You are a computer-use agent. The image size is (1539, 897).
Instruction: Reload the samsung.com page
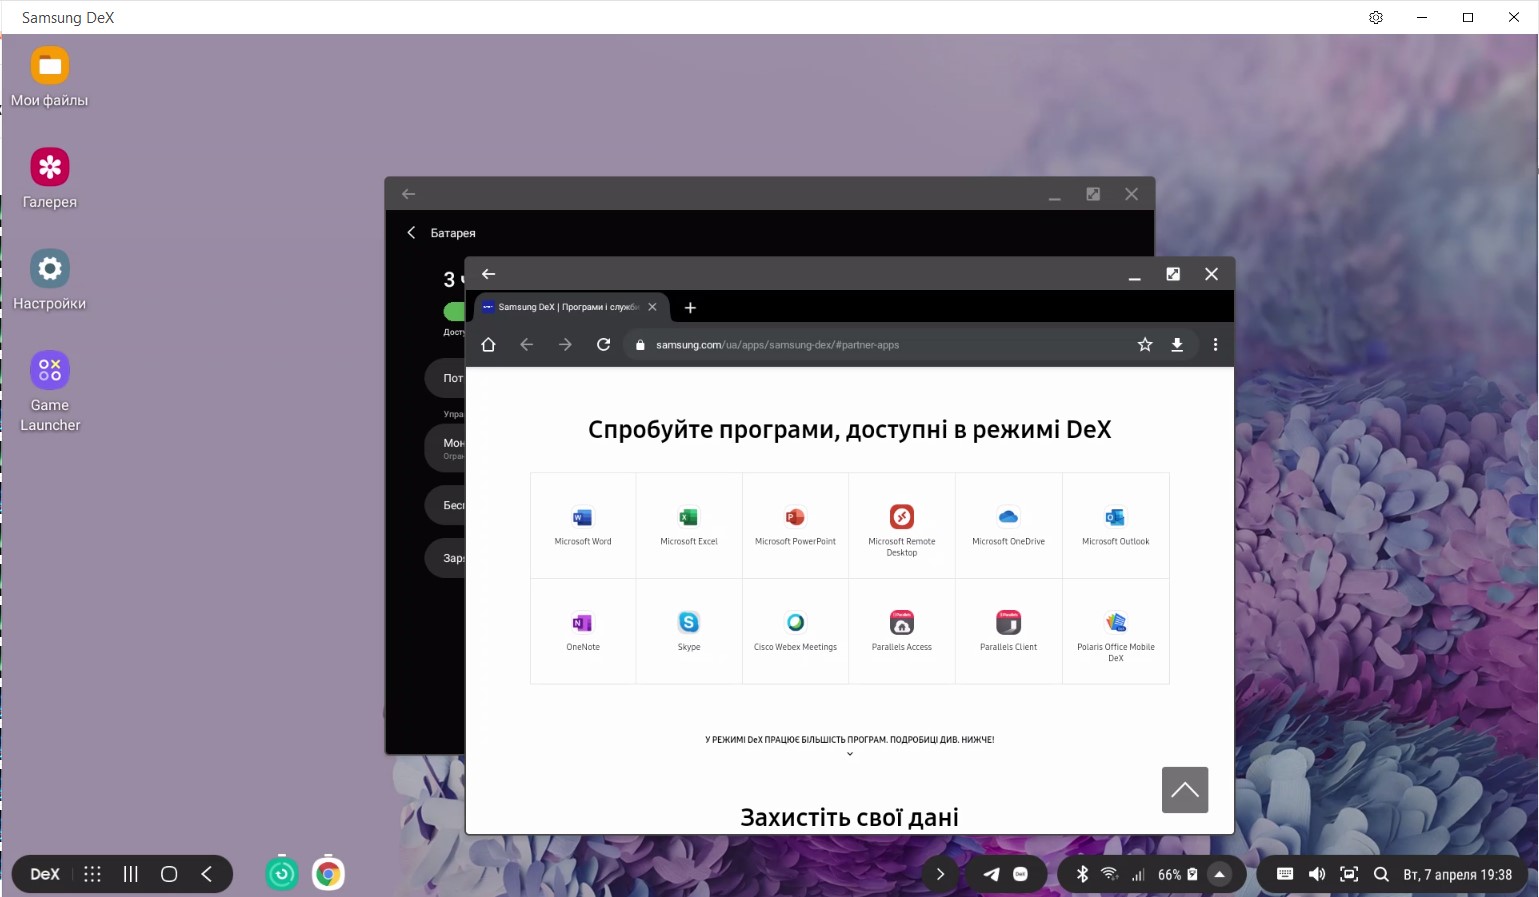(x=603, y=345)
